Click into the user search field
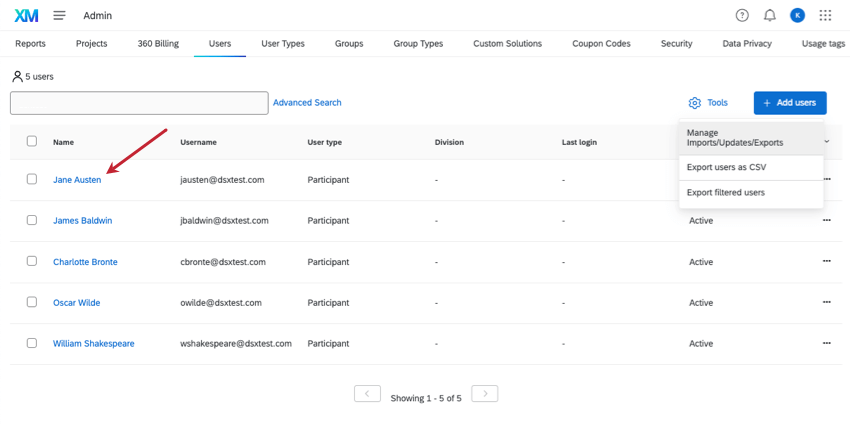The image size is (850, 425). [139, 103]
